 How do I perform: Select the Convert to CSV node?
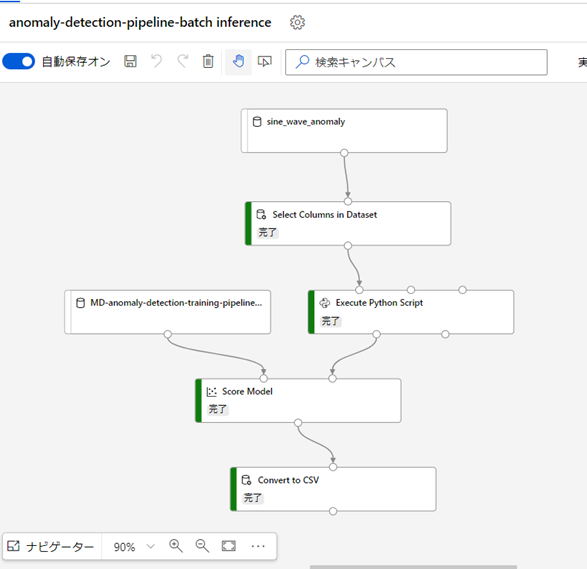(333, 489)
